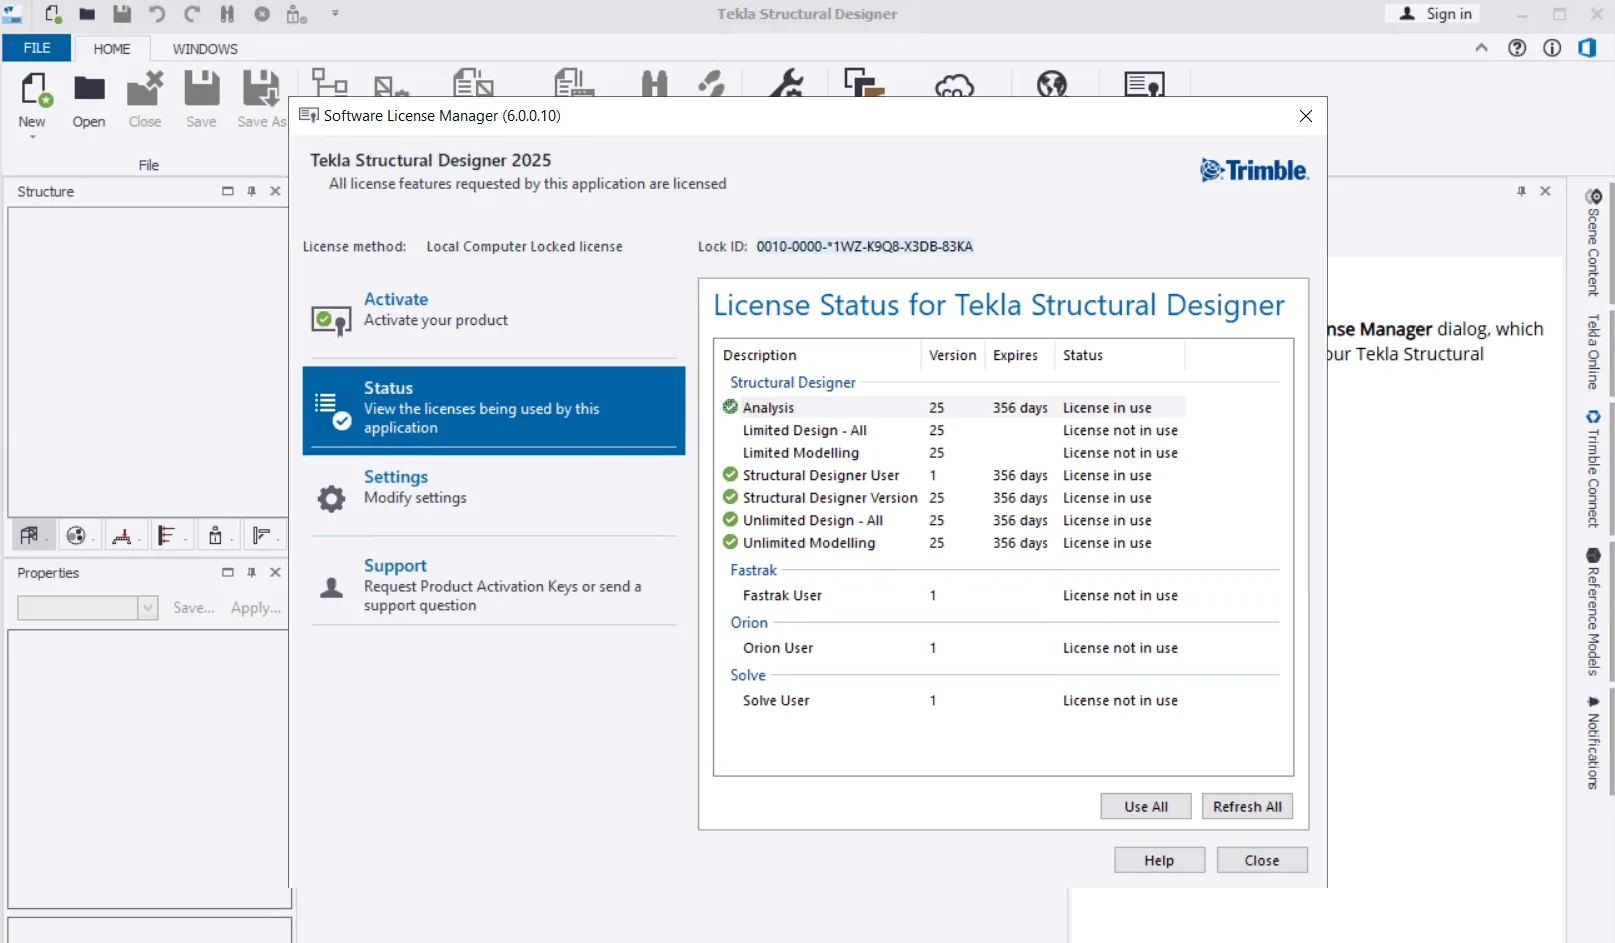Close Software License Manager with X
1615x943 pixels.
coord(1305,116)
